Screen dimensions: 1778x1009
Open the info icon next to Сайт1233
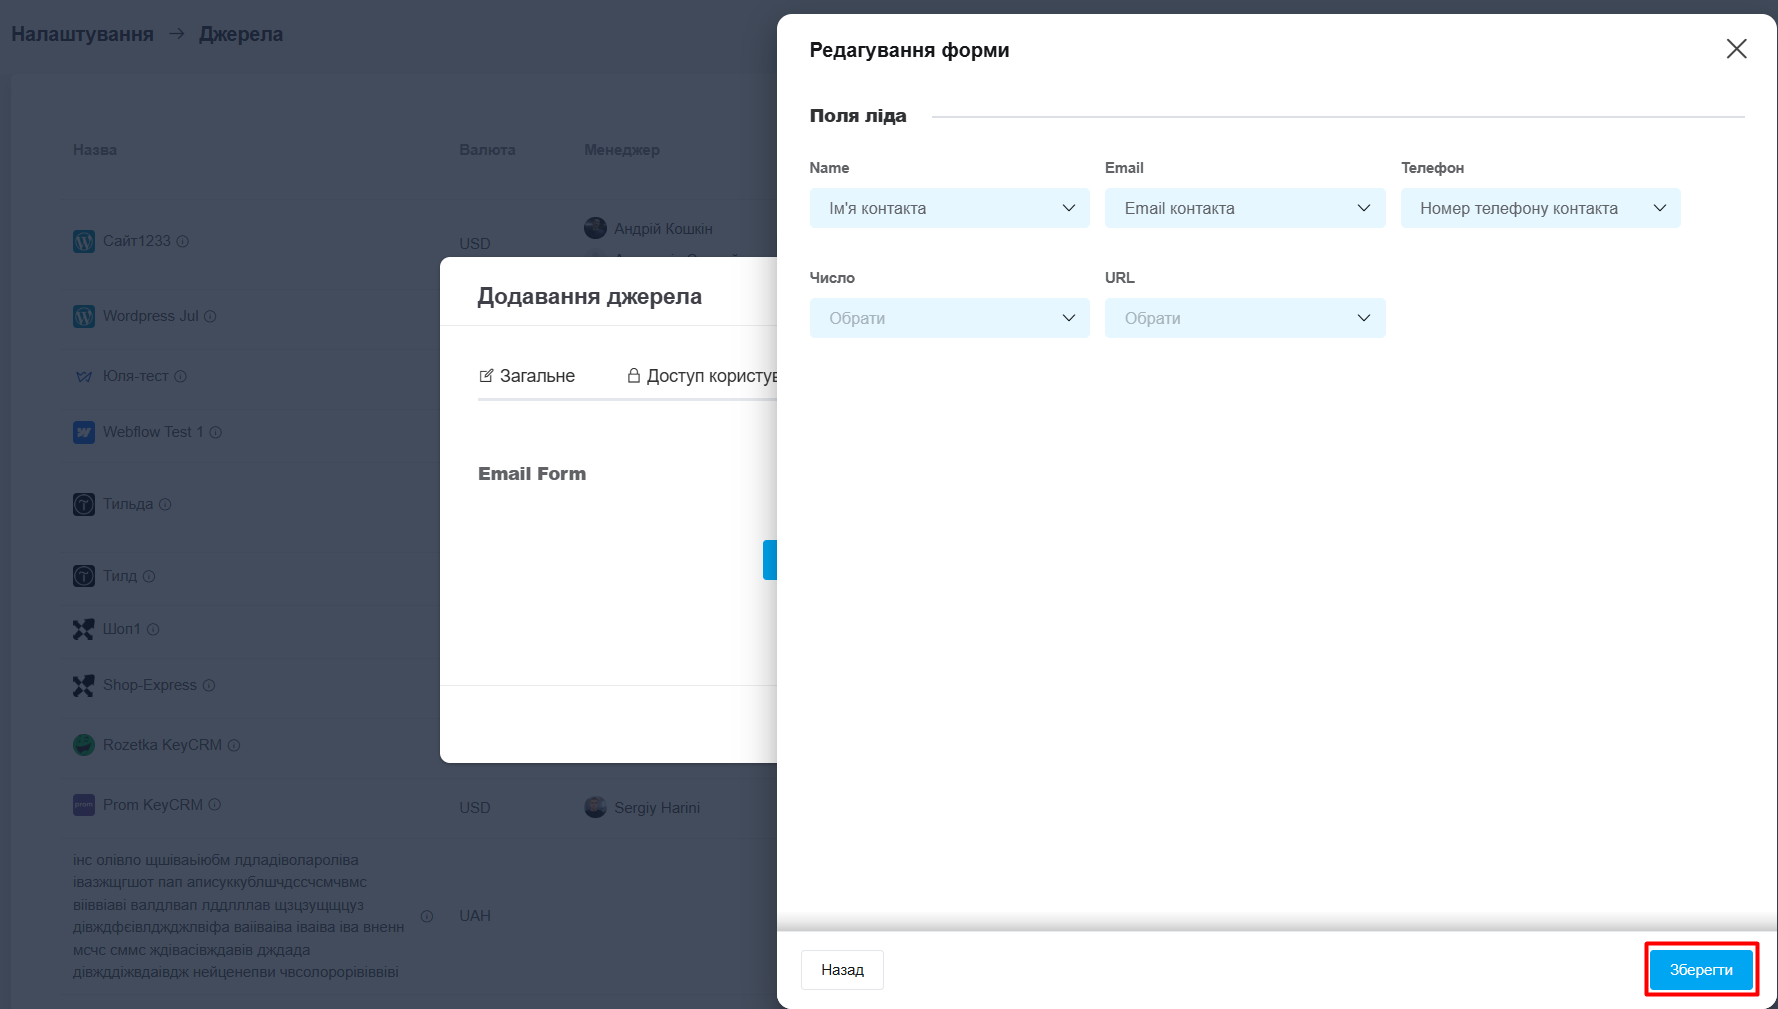183,241
